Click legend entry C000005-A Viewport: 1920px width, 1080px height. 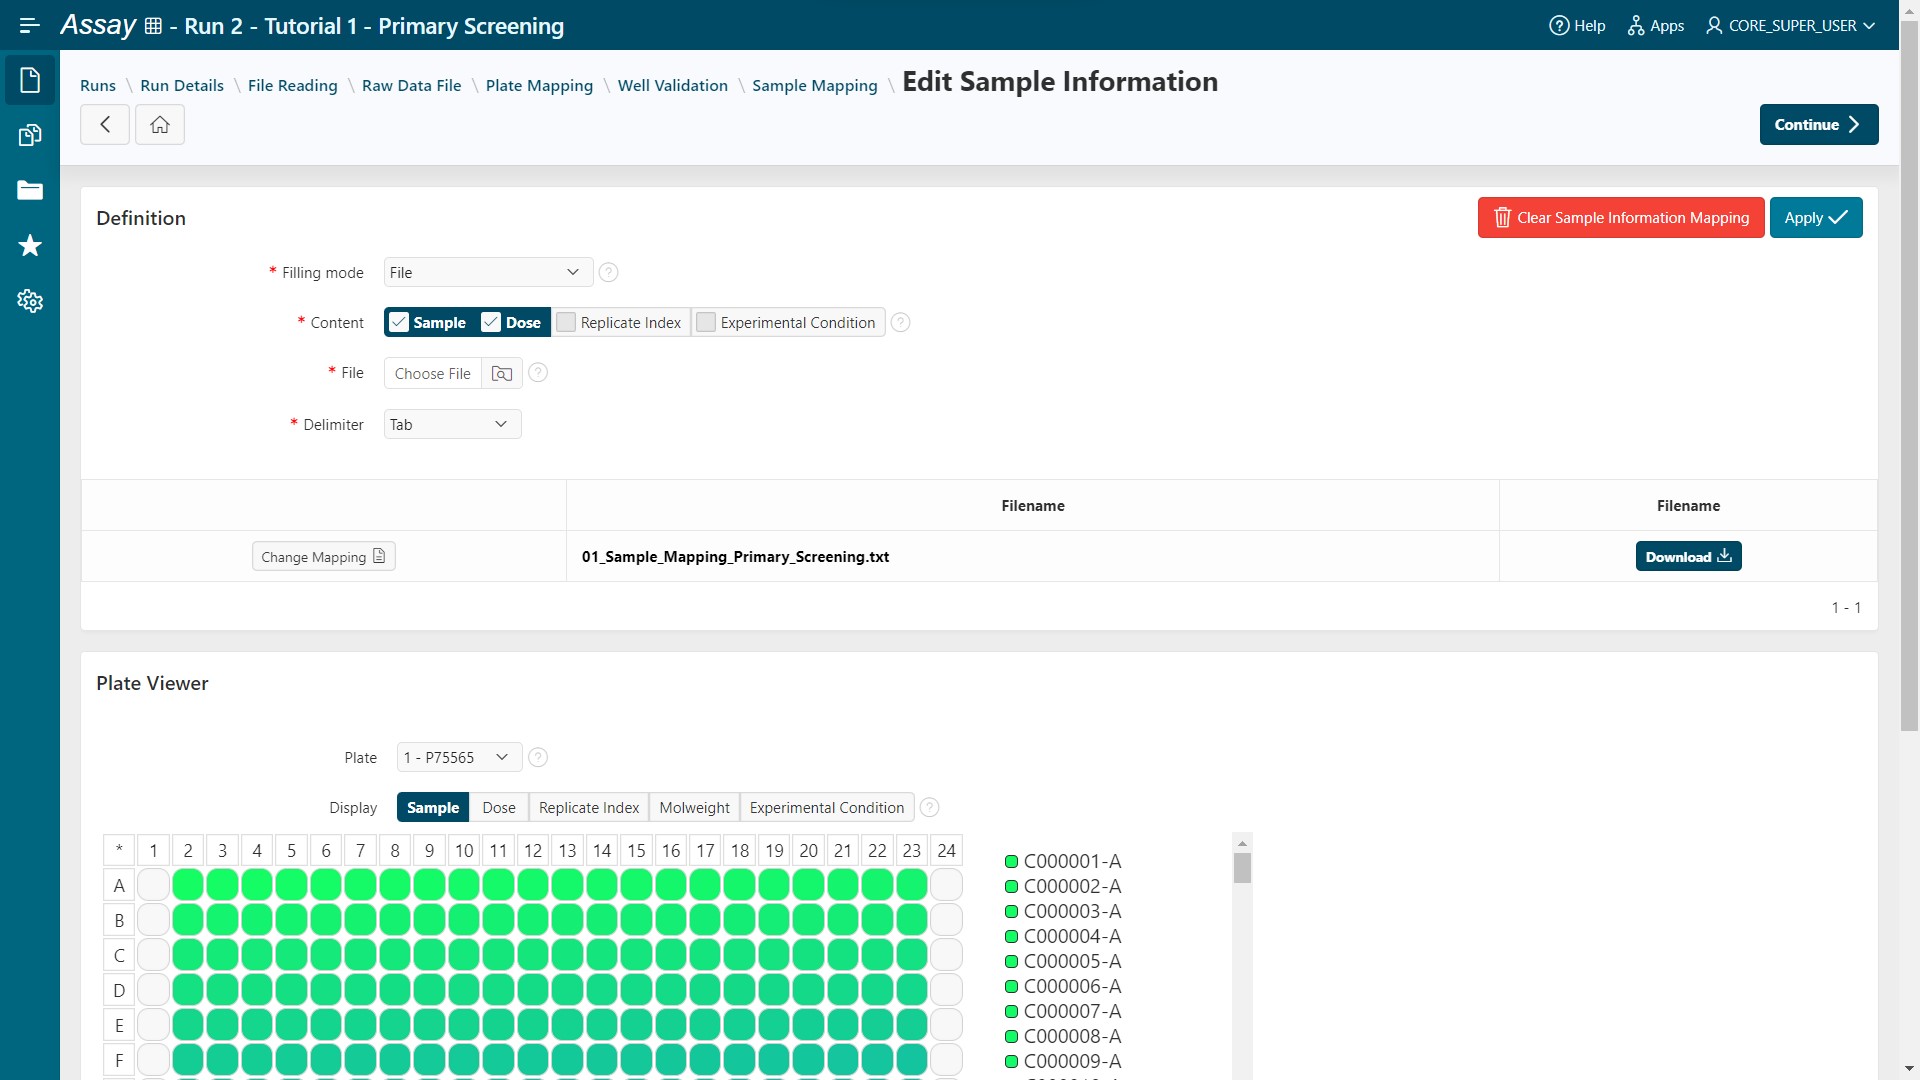[1064, 961]
